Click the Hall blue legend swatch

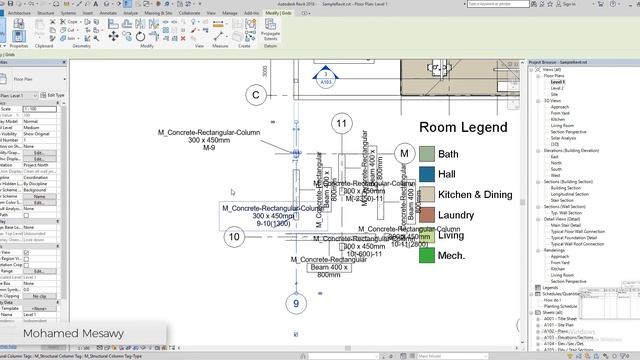click(427, 174)
